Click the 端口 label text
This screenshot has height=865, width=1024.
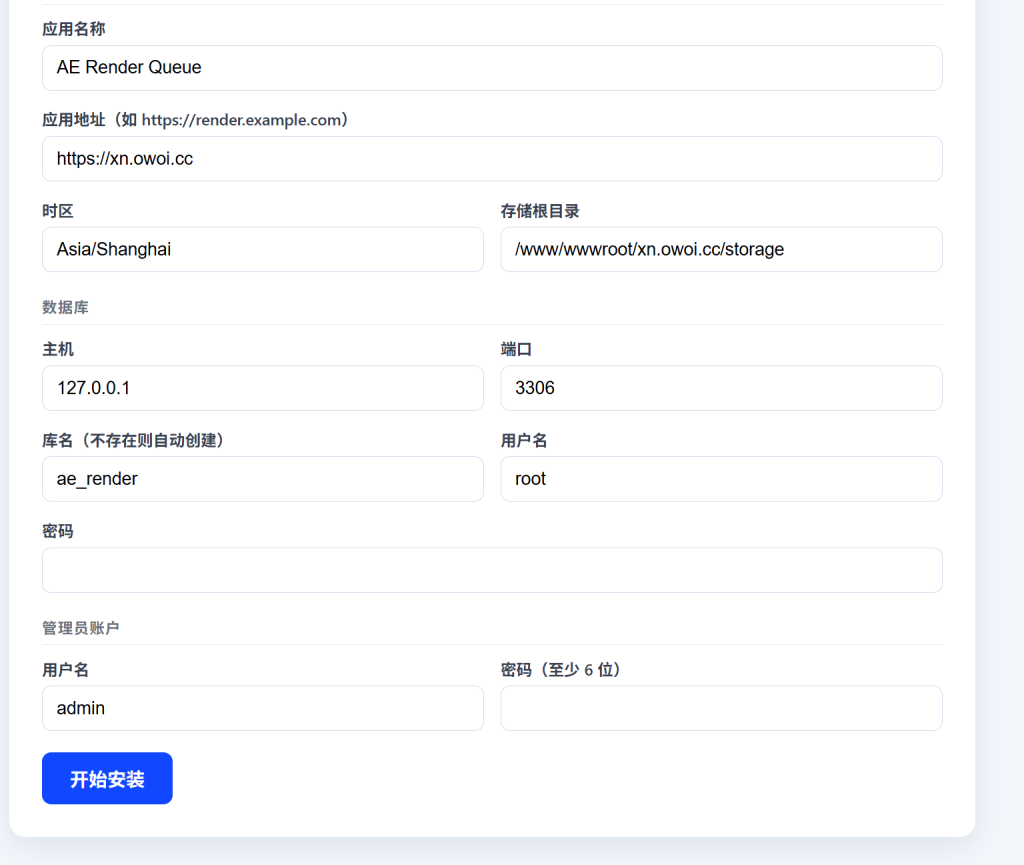[516, 349]
